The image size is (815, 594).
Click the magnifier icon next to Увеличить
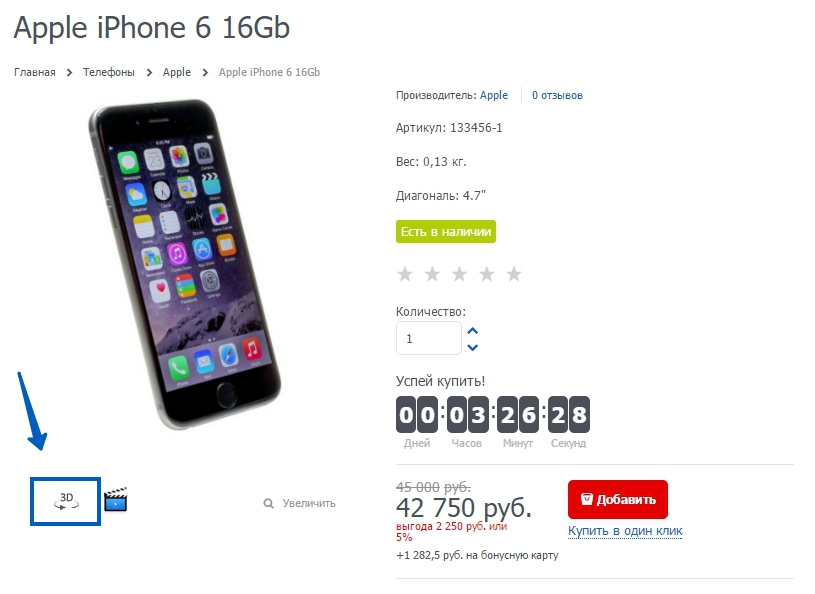[268, 504]
